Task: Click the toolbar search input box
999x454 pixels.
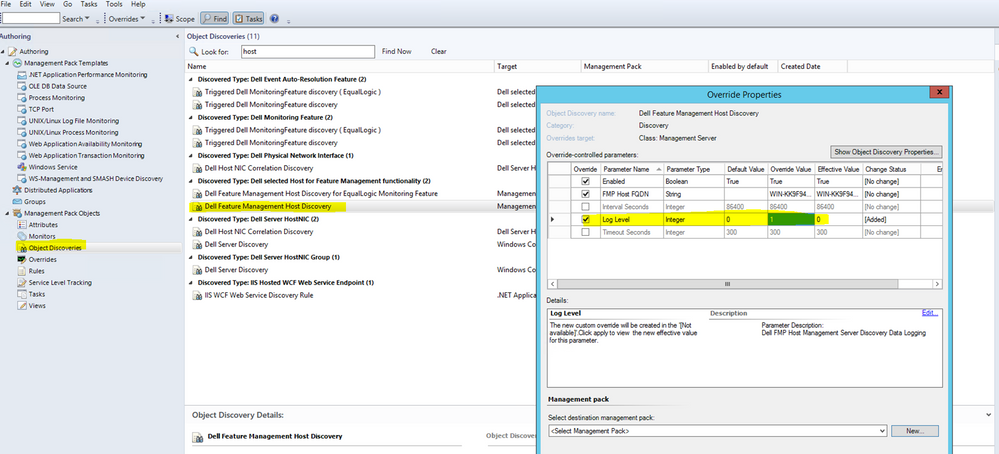Action: pos(30,19)
